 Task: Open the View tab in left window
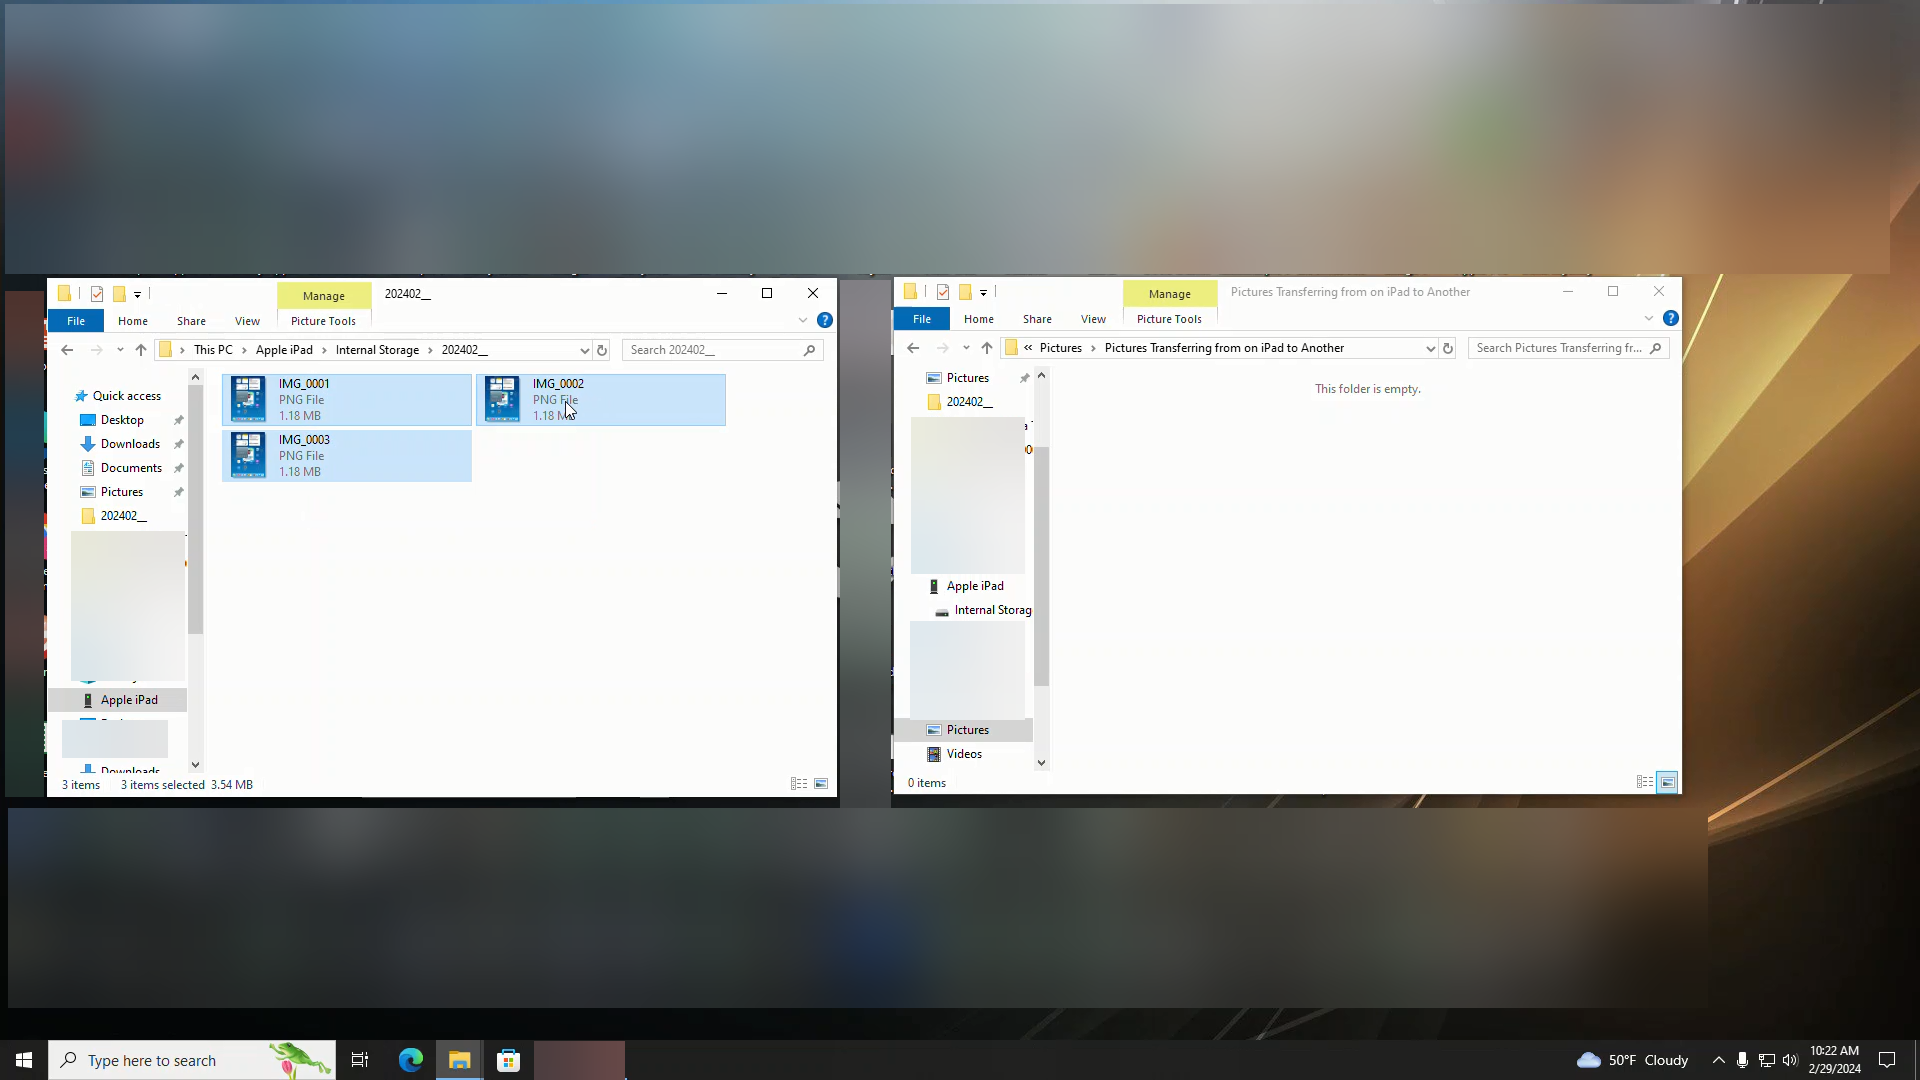[x=247, y=321]
